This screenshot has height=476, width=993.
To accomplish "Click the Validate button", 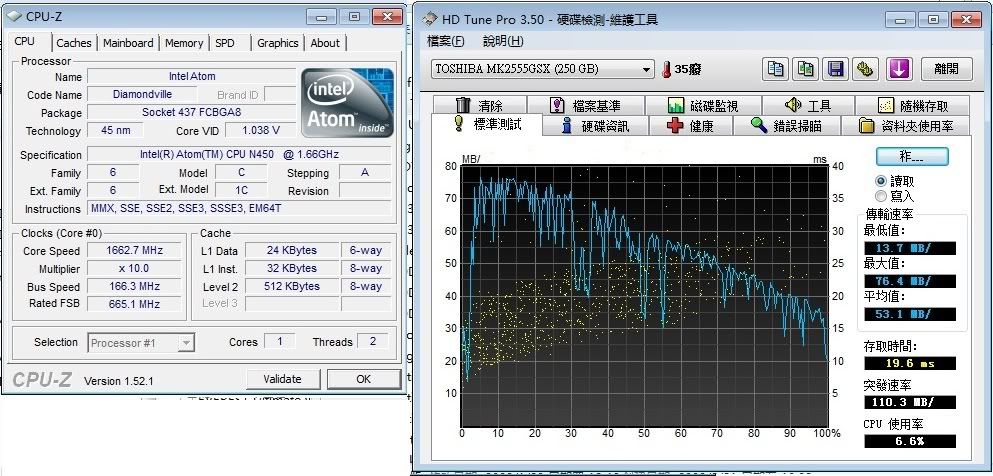I will (x=282, y=379).
